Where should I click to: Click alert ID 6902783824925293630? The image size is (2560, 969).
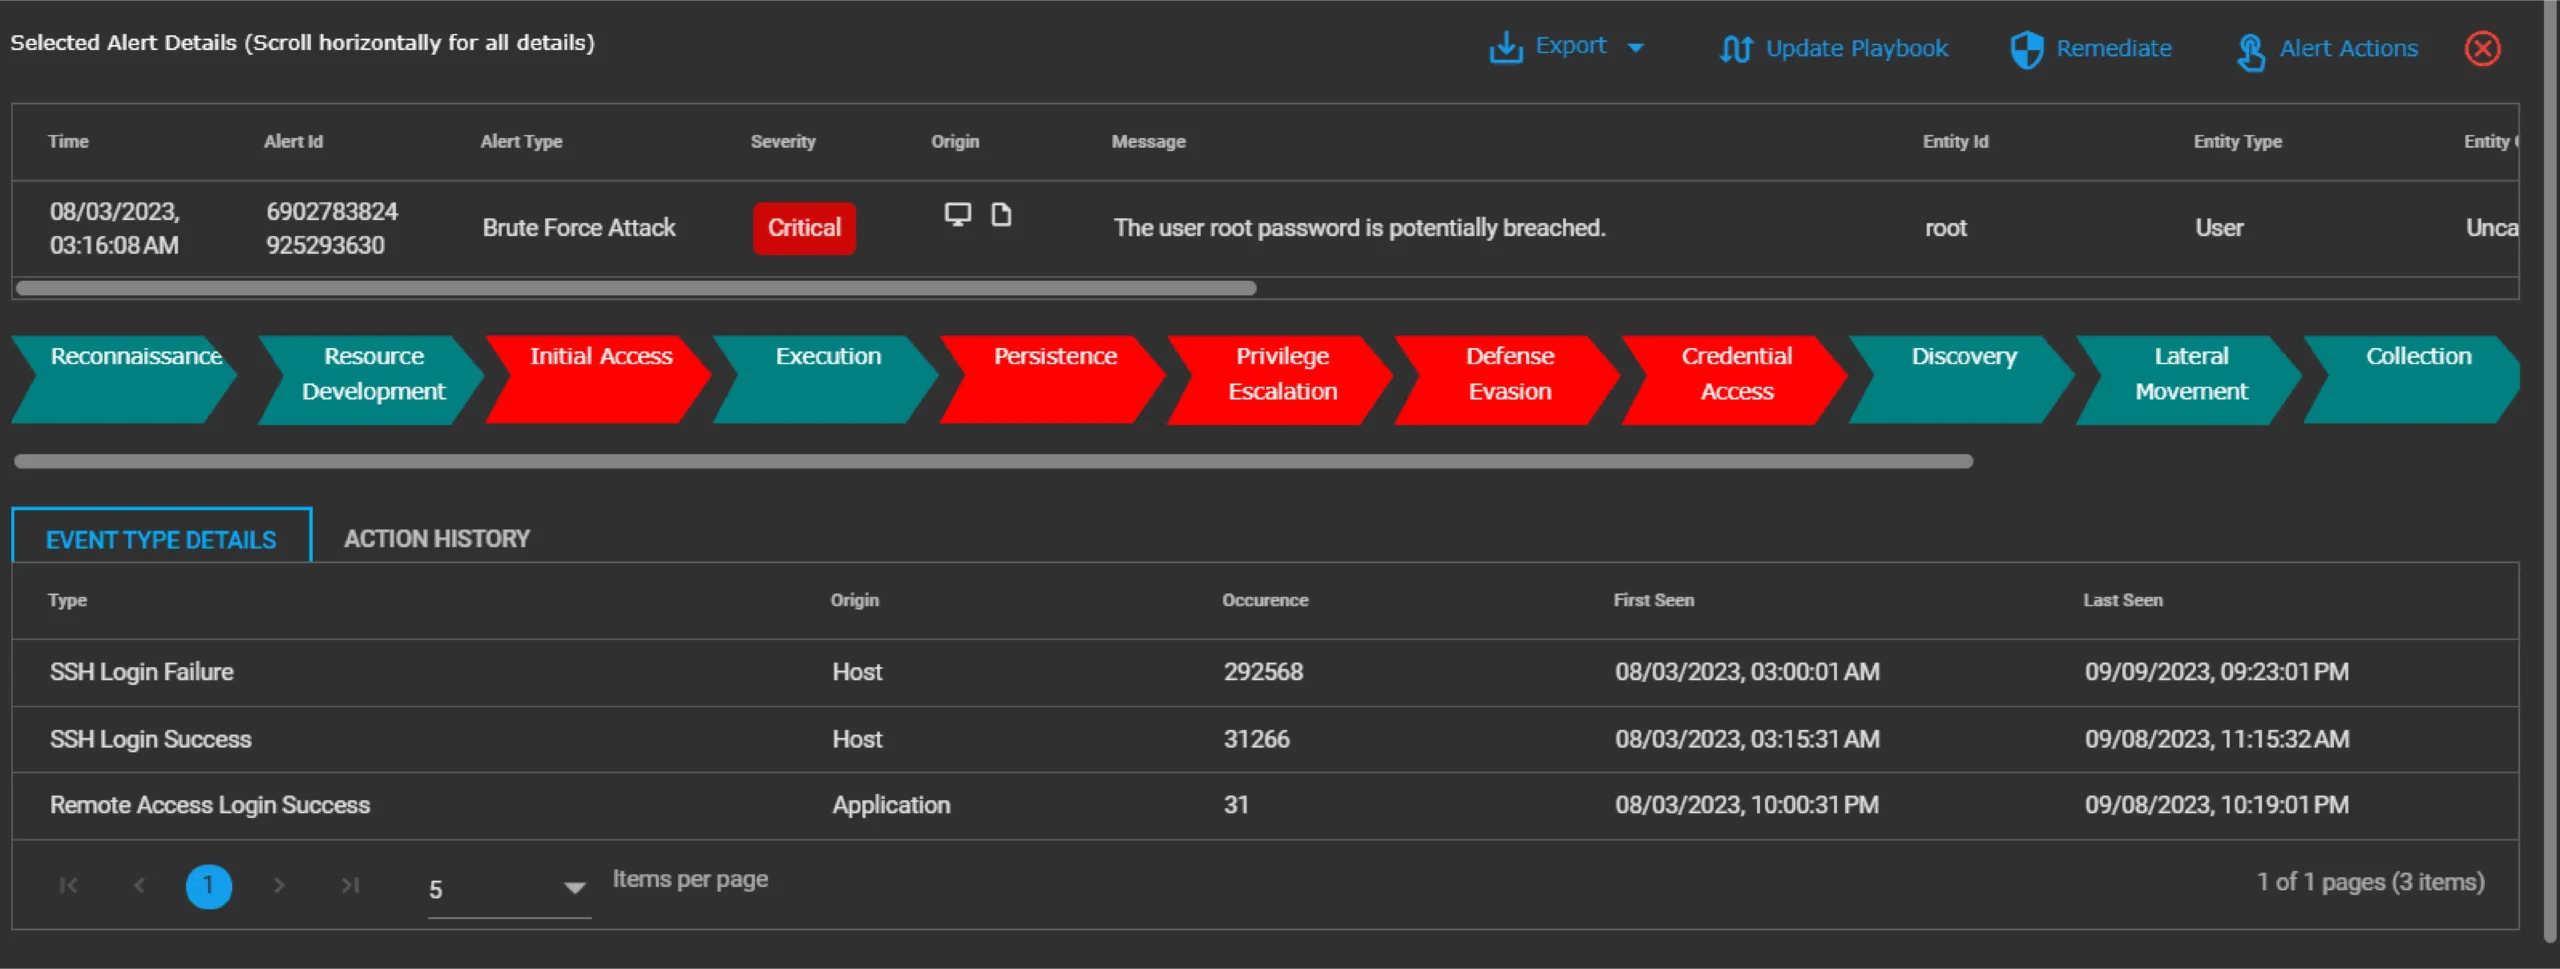click(x=331, y=228)
